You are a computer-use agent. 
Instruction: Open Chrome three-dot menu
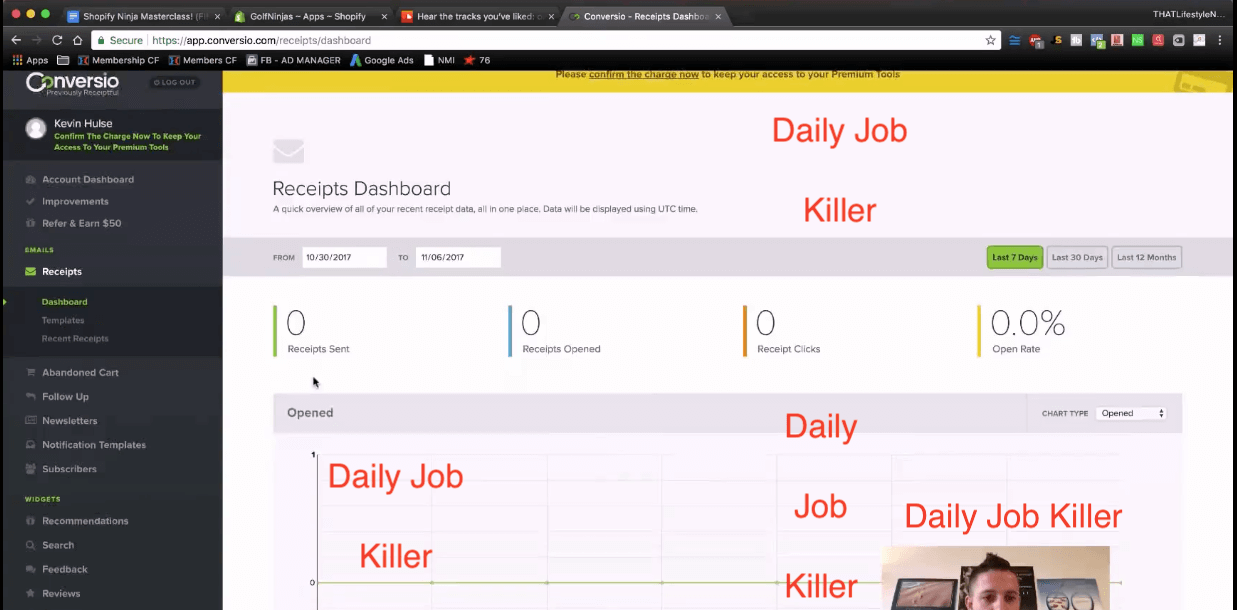(1220, 40)
